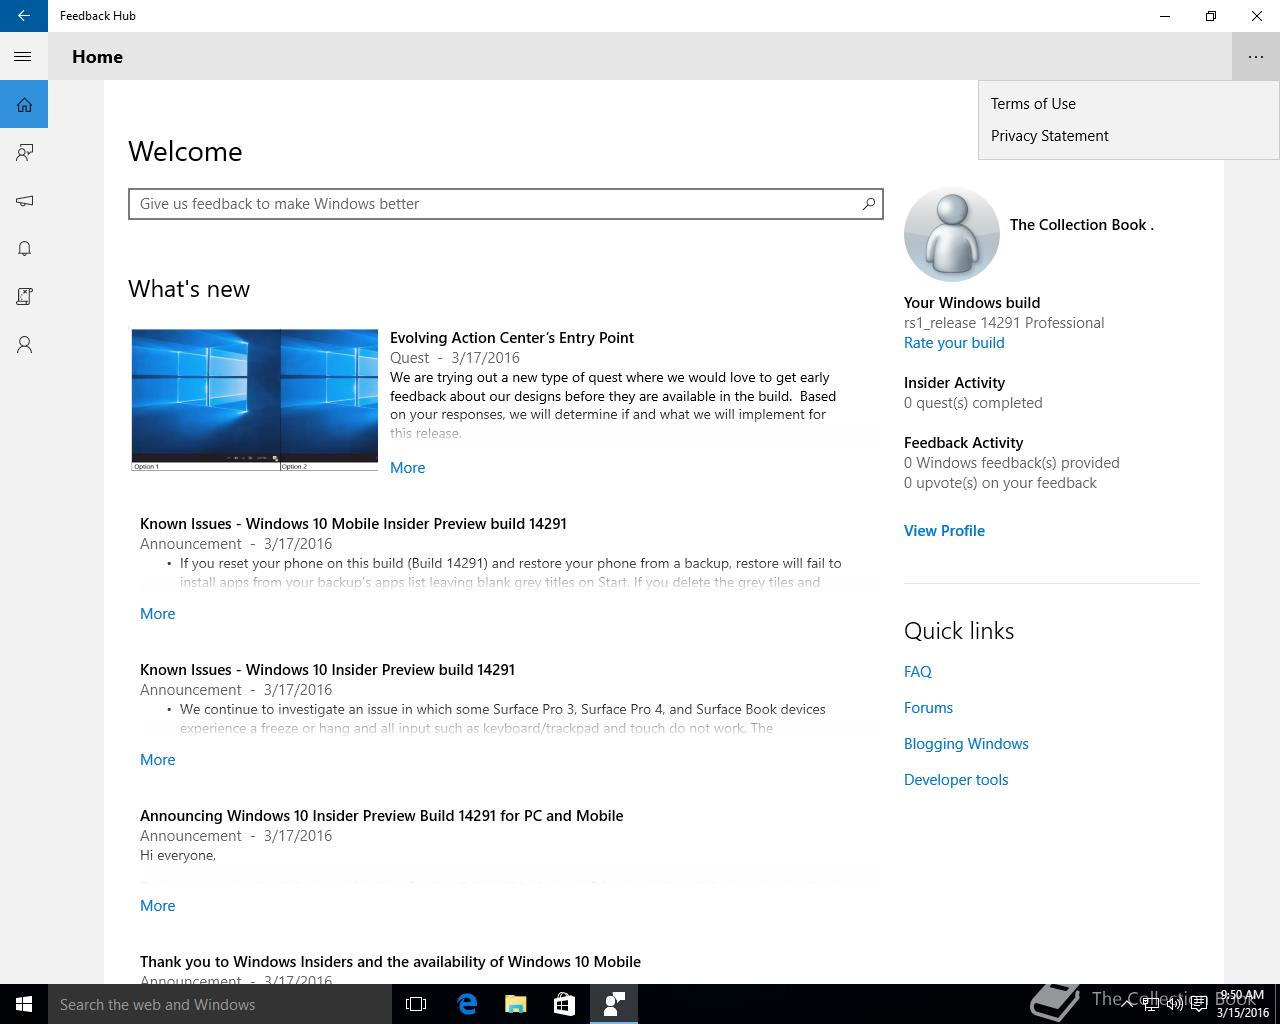1280x1024 pixels.
Task: Open the Windows Start button
Action: pos(24,1004)
